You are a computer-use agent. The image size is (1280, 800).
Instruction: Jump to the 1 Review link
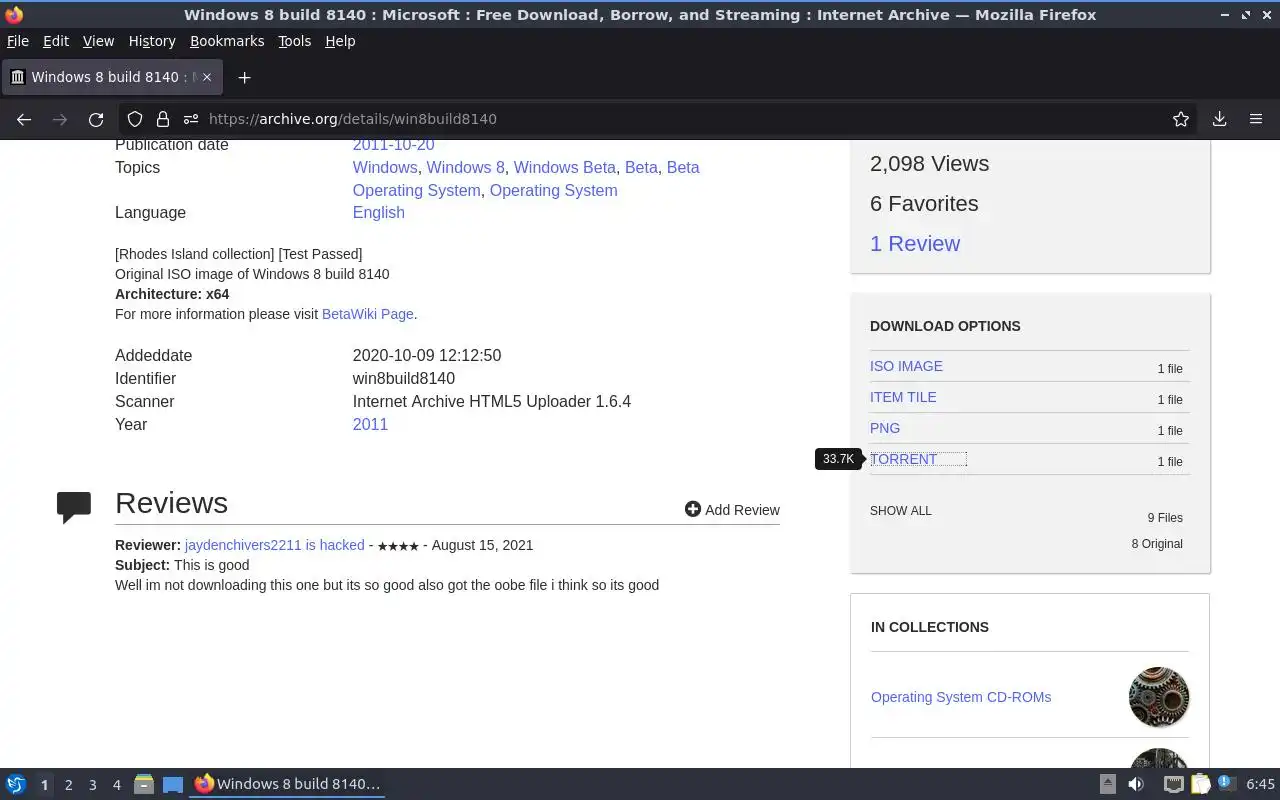915,243
